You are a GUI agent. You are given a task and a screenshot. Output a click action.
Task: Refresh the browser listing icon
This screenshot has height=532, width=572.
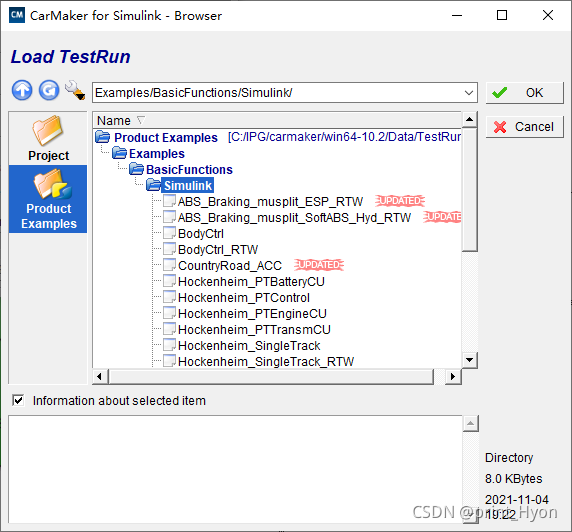click(x=49, y=90)
